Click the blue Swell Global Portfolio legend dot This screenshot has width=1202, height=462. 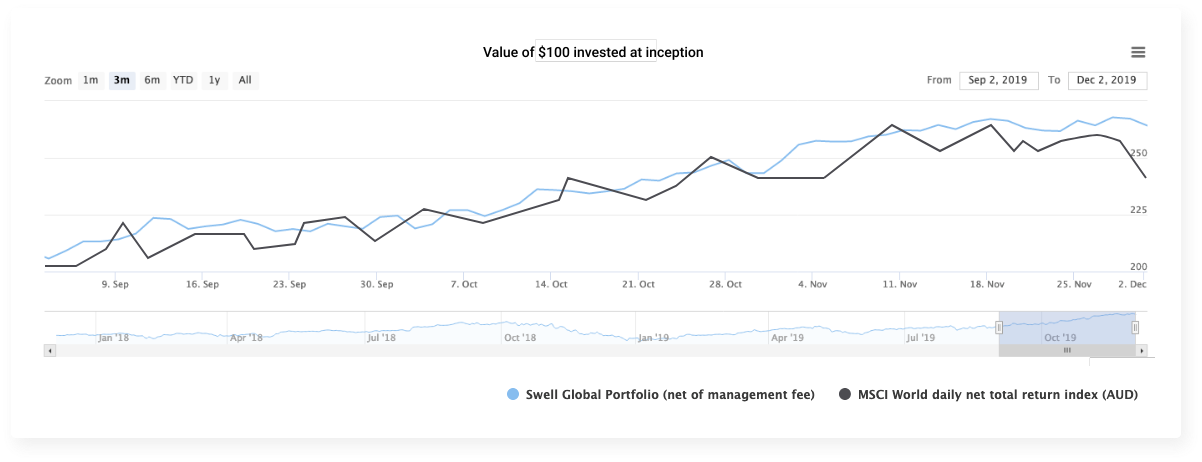514,395
